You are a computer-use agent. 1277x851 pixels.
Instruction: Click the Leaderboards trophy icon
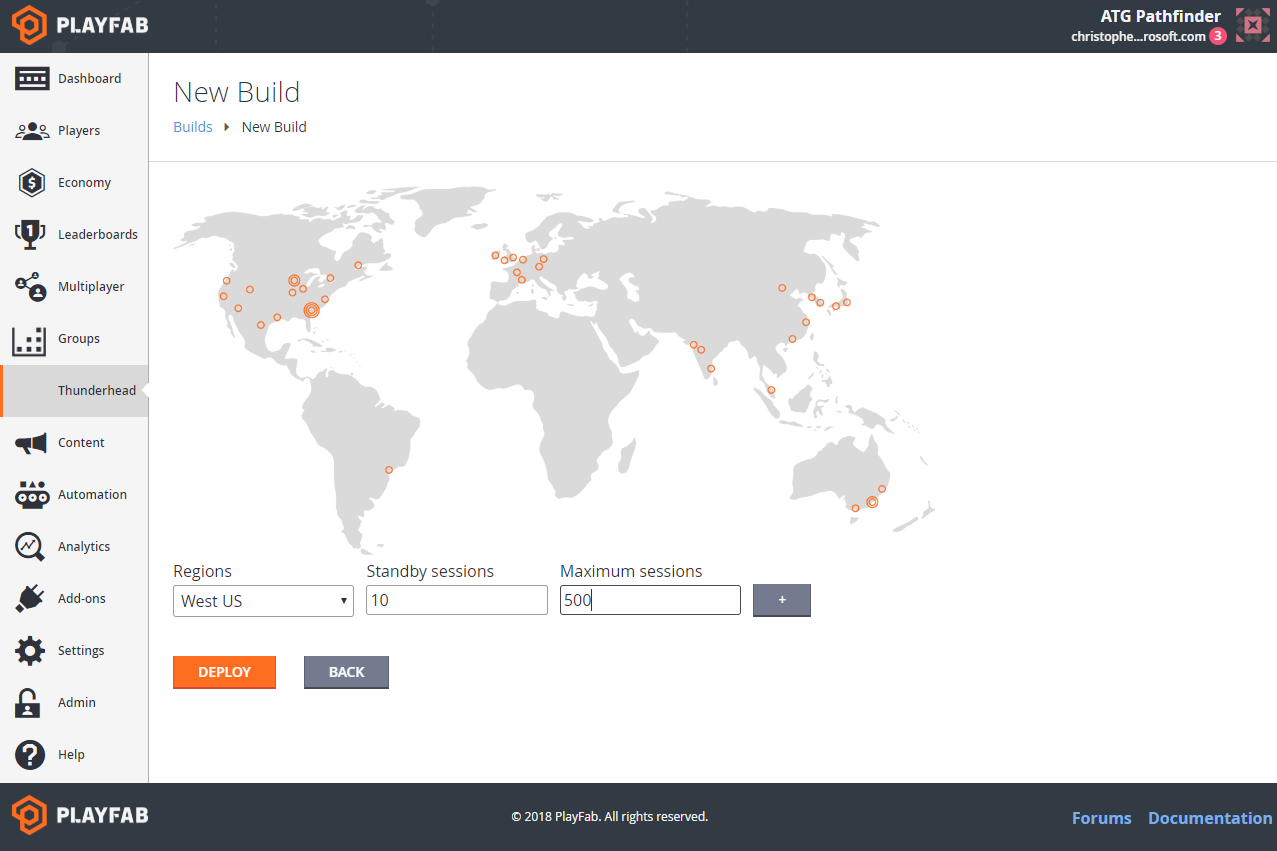(x=31, y=235)
